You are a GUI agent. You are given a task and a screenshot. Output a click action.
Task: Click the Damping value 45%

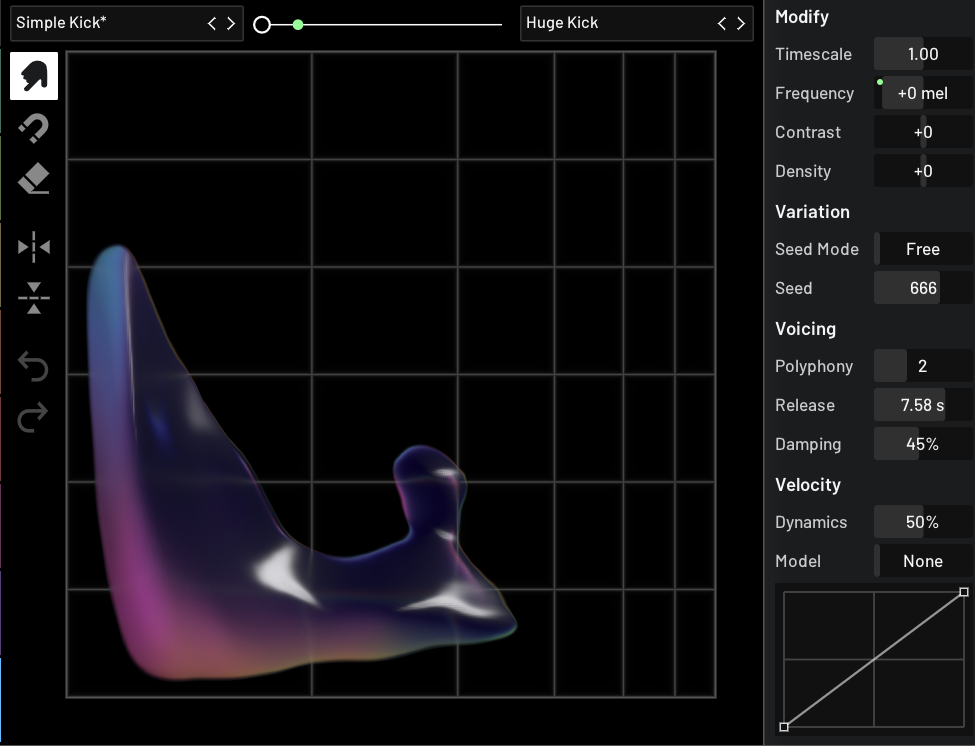(x=923, y=444)
